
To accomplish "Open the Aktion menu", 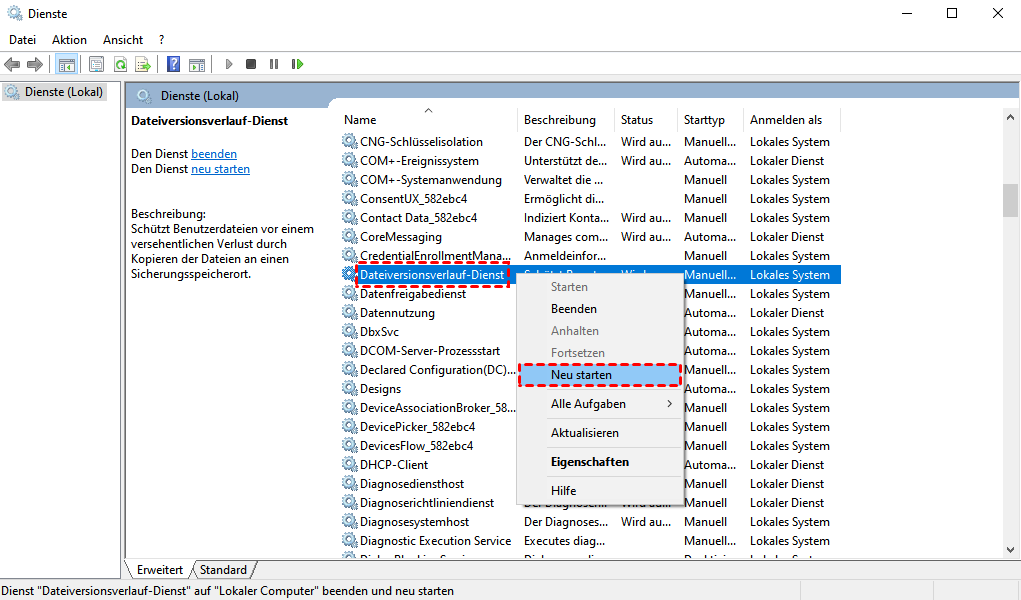I will click(x=69, y=40).
